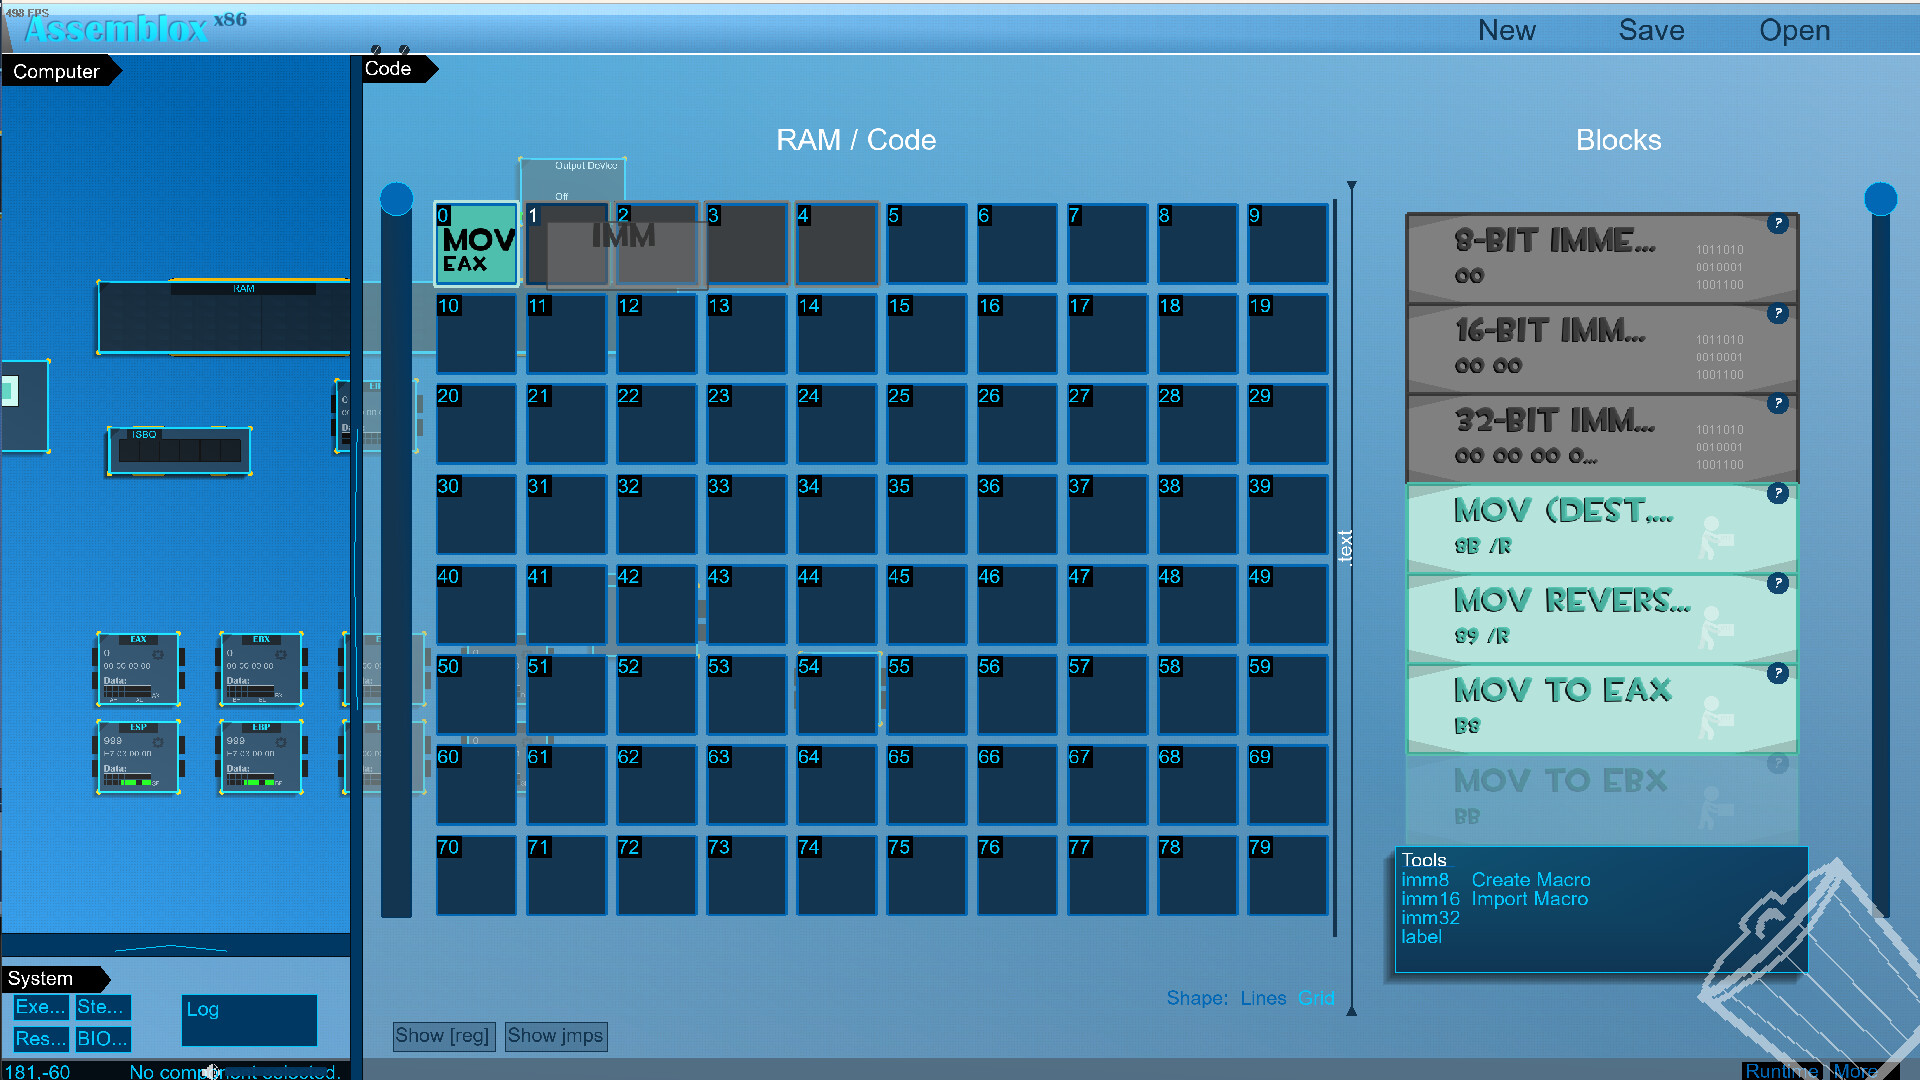Viewport: 1920px width, 1080px height.
Task: Toggle Show jmps display
Action: coord(555,1036)
